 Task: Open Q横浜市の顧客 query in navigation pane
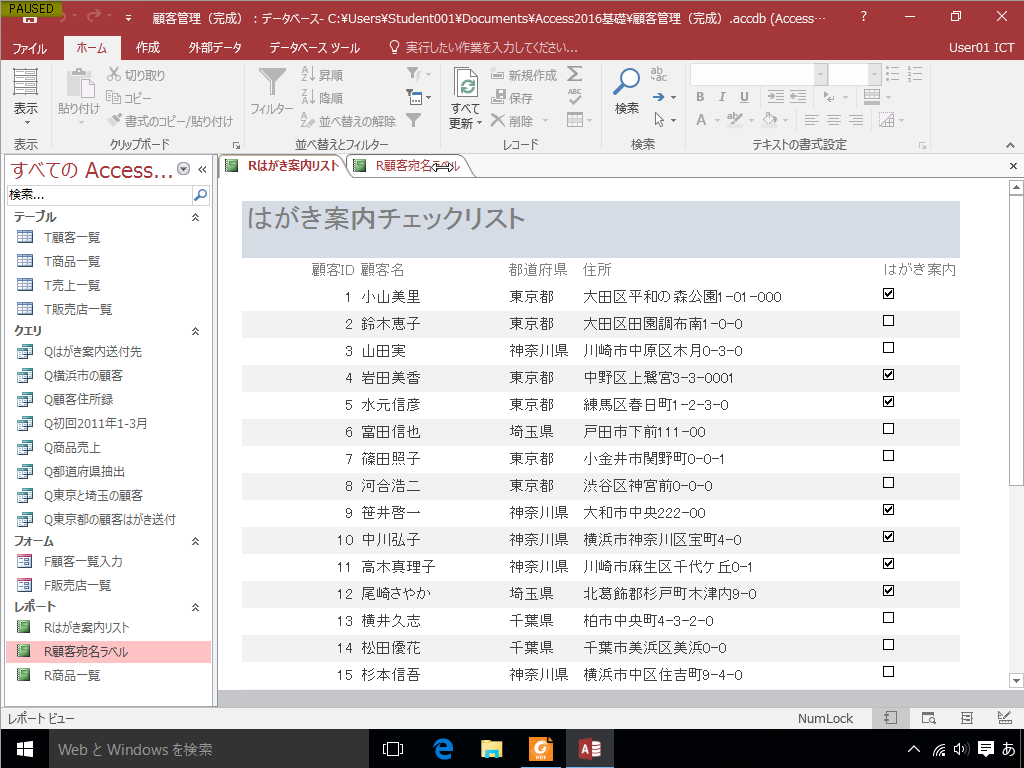coord(83,376)
